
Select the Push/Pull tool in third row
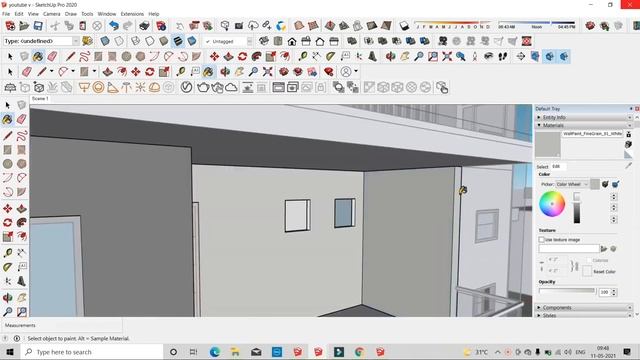pos(228,56)
